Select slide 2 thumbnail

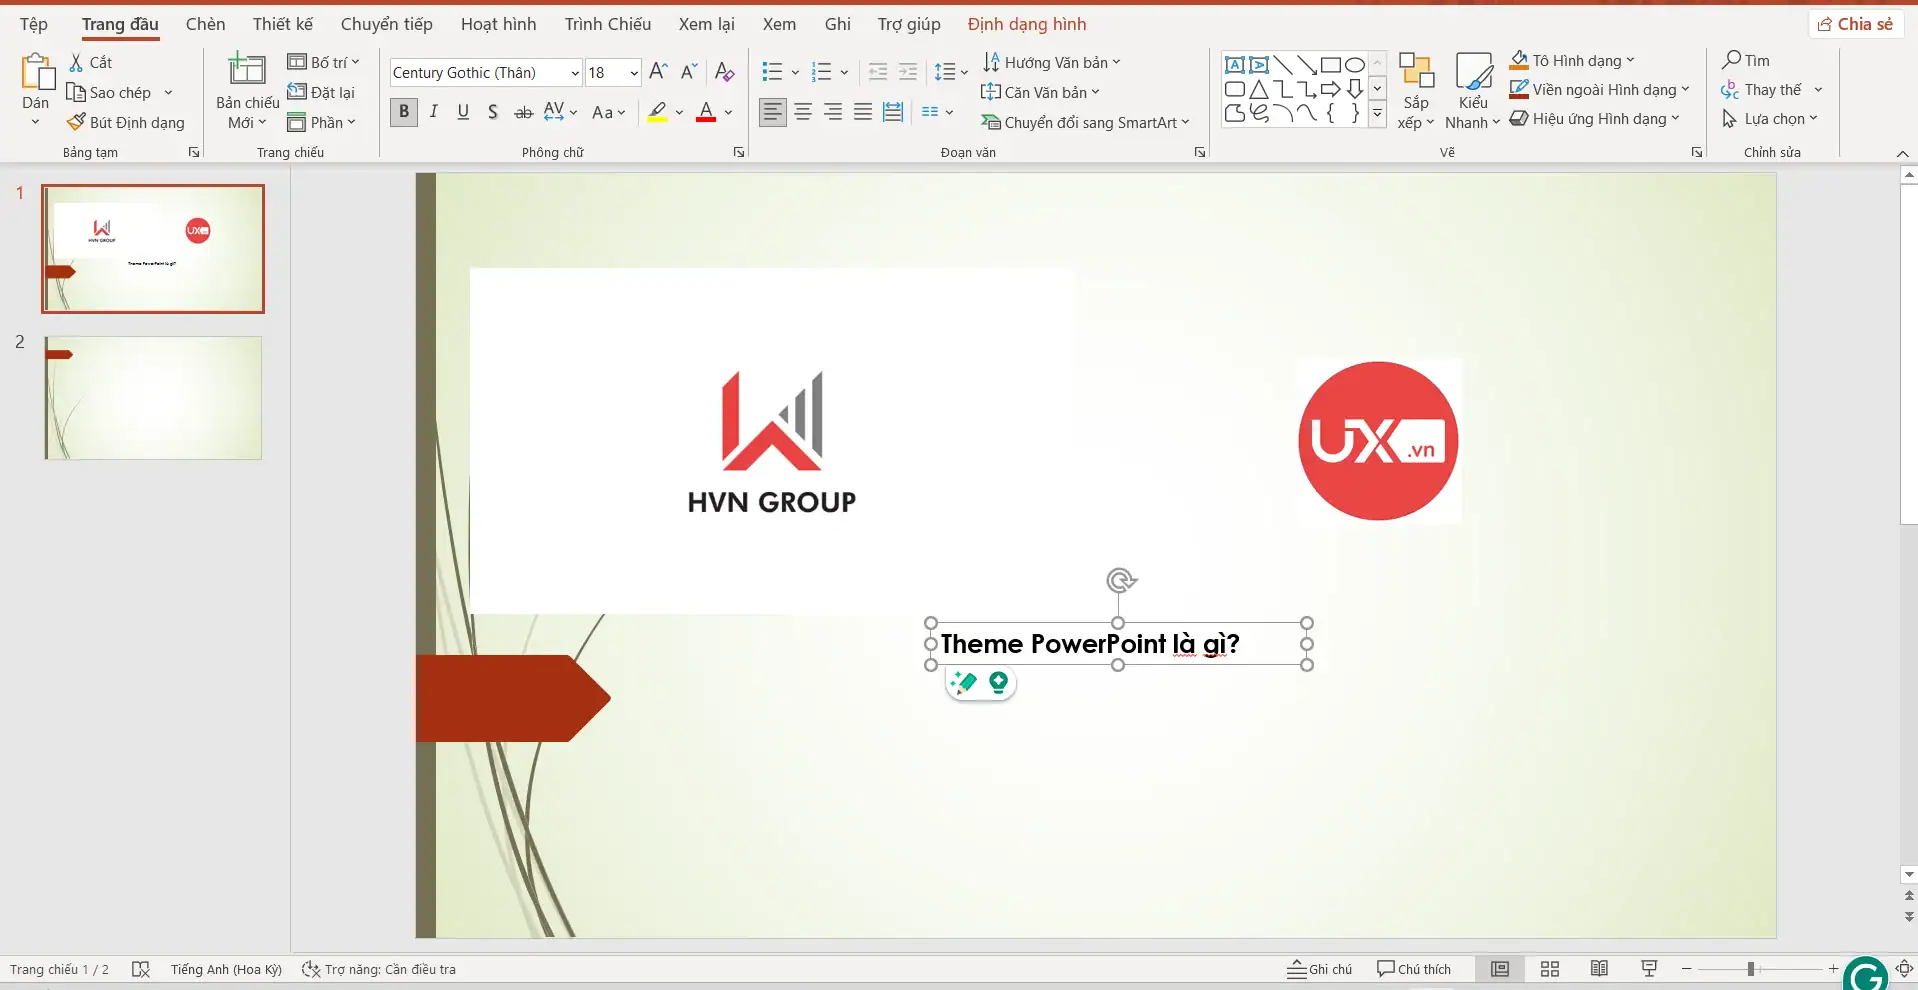tap(153, 398)
